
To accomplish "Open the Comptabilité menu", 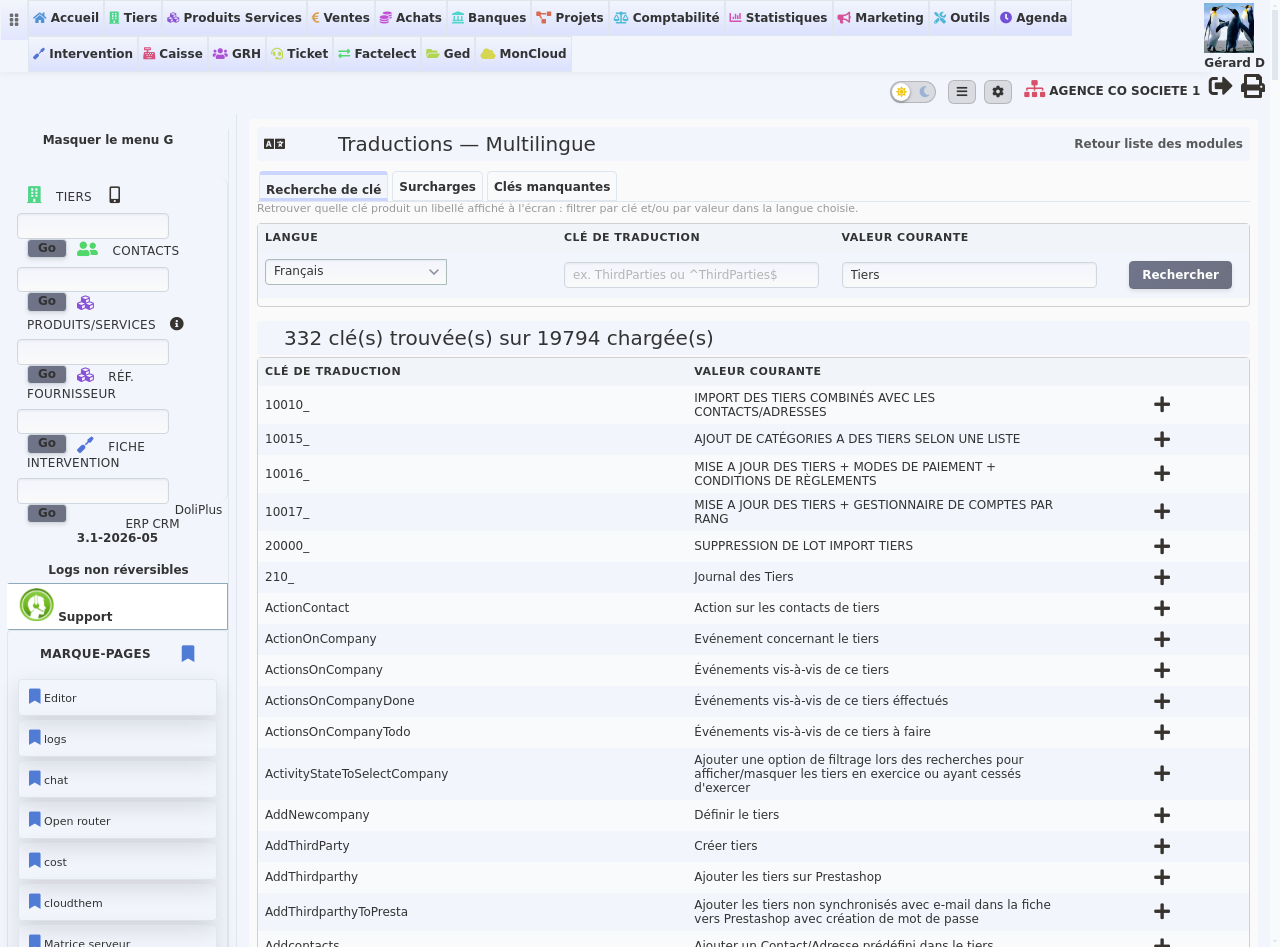I will coord(666,18).
